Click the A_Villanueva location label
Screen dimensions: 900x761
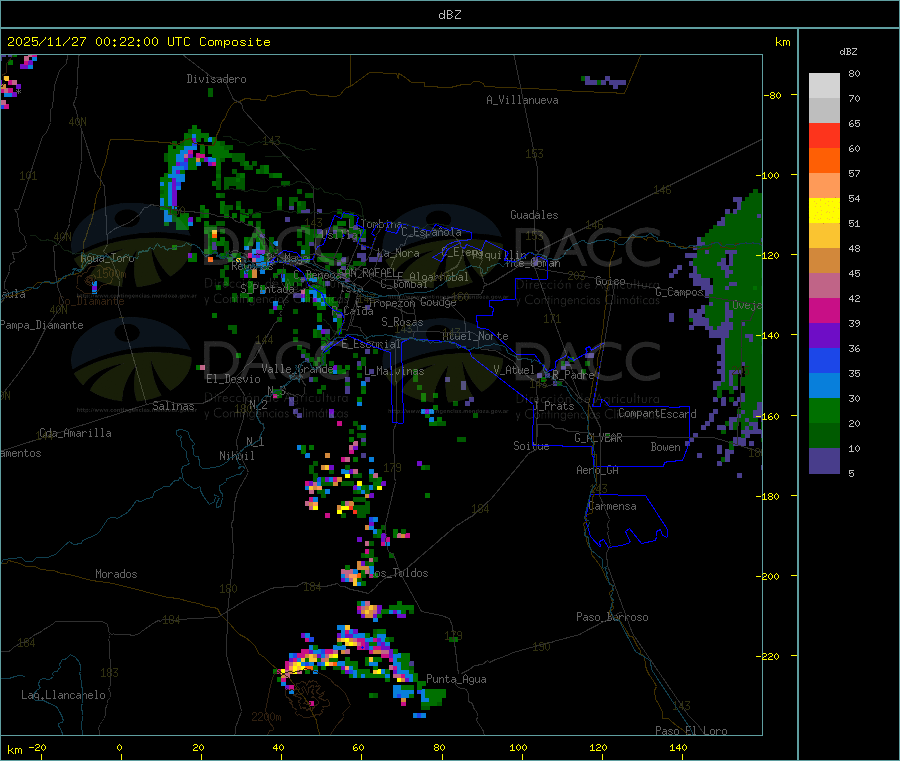[522, 100]
